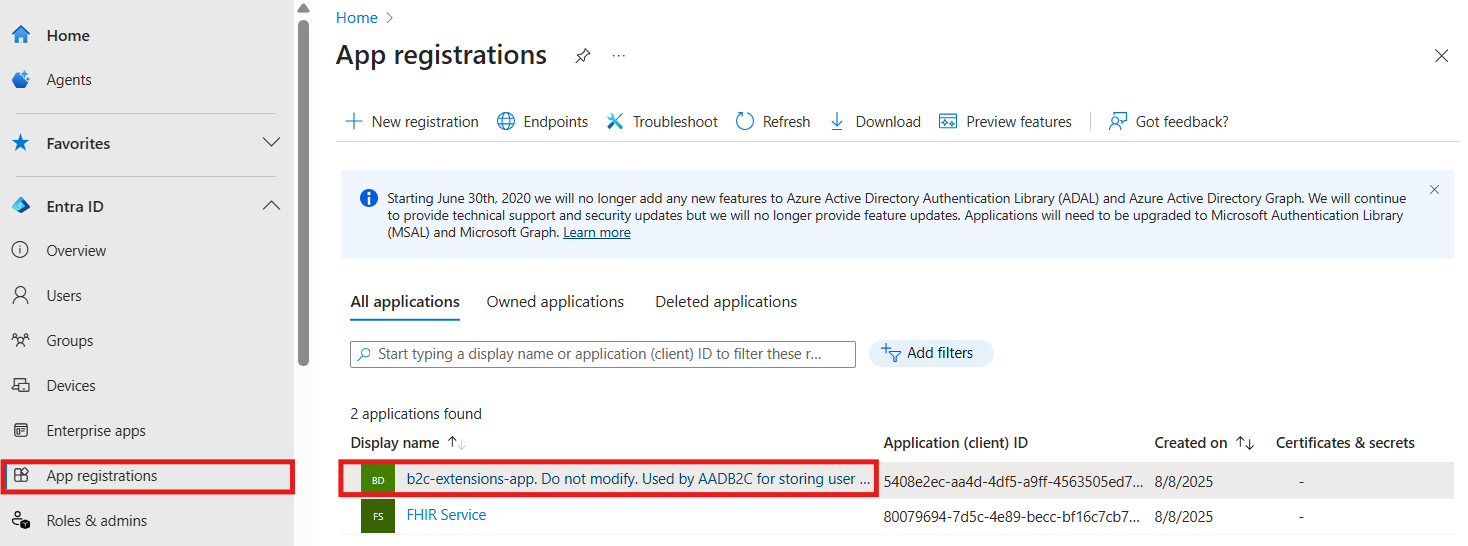1468x546 pixels.
Task: Click the Users person icon
Action: 20,295
